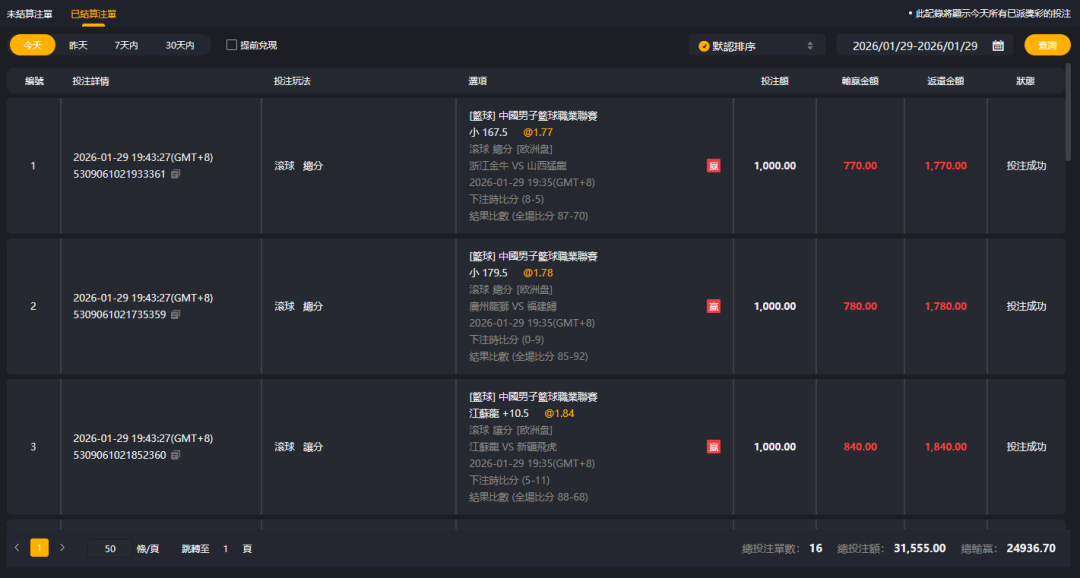Image resolution: width=1080 pixels, height=578 pixels.
Task: Open calendar icon in date range field
Action: point(998,45)
